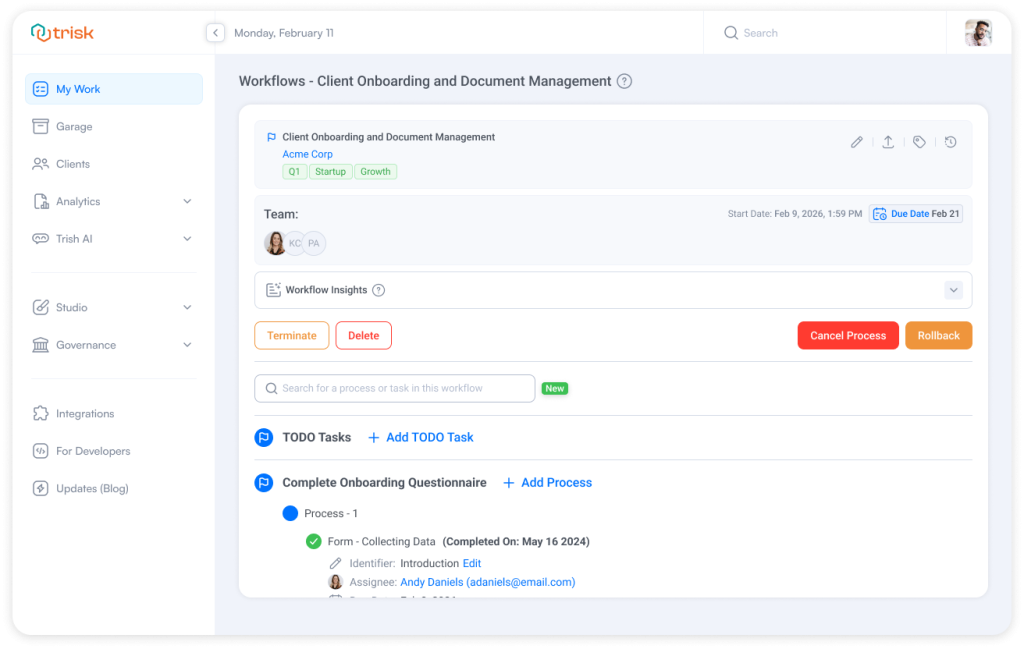Open the tag icon in the workflow header
Screen dimensions: 1024x649
click(x=919, y=142)
